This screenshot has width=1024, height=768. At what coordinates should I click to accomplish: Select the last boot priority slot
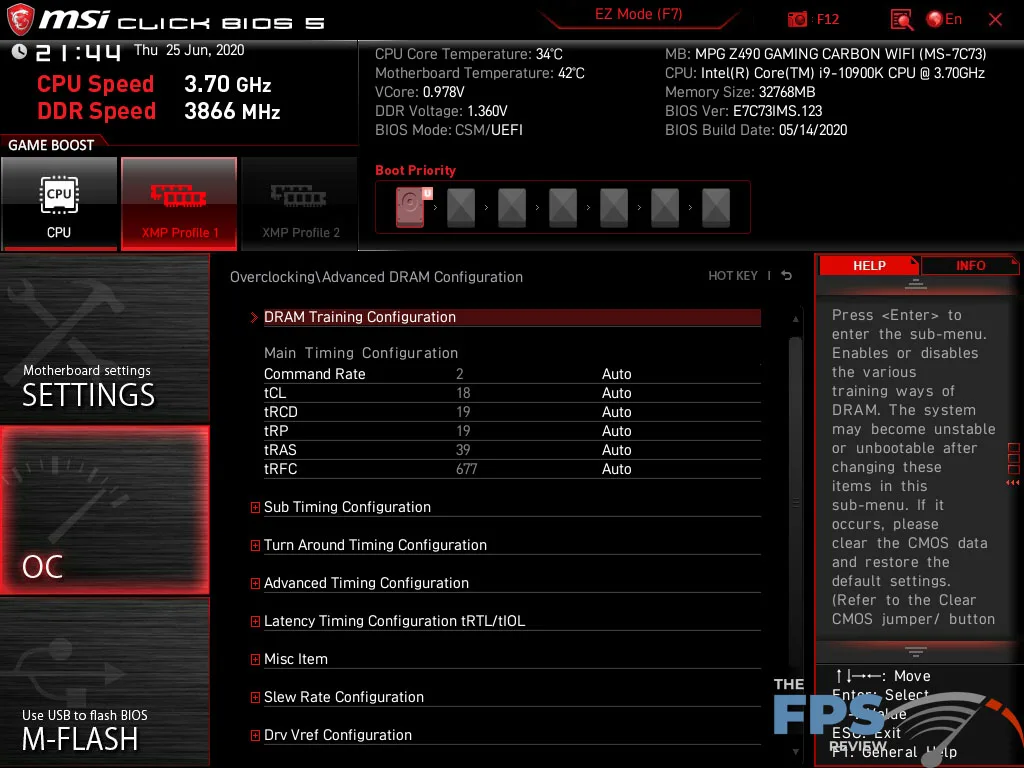[716, 208]
